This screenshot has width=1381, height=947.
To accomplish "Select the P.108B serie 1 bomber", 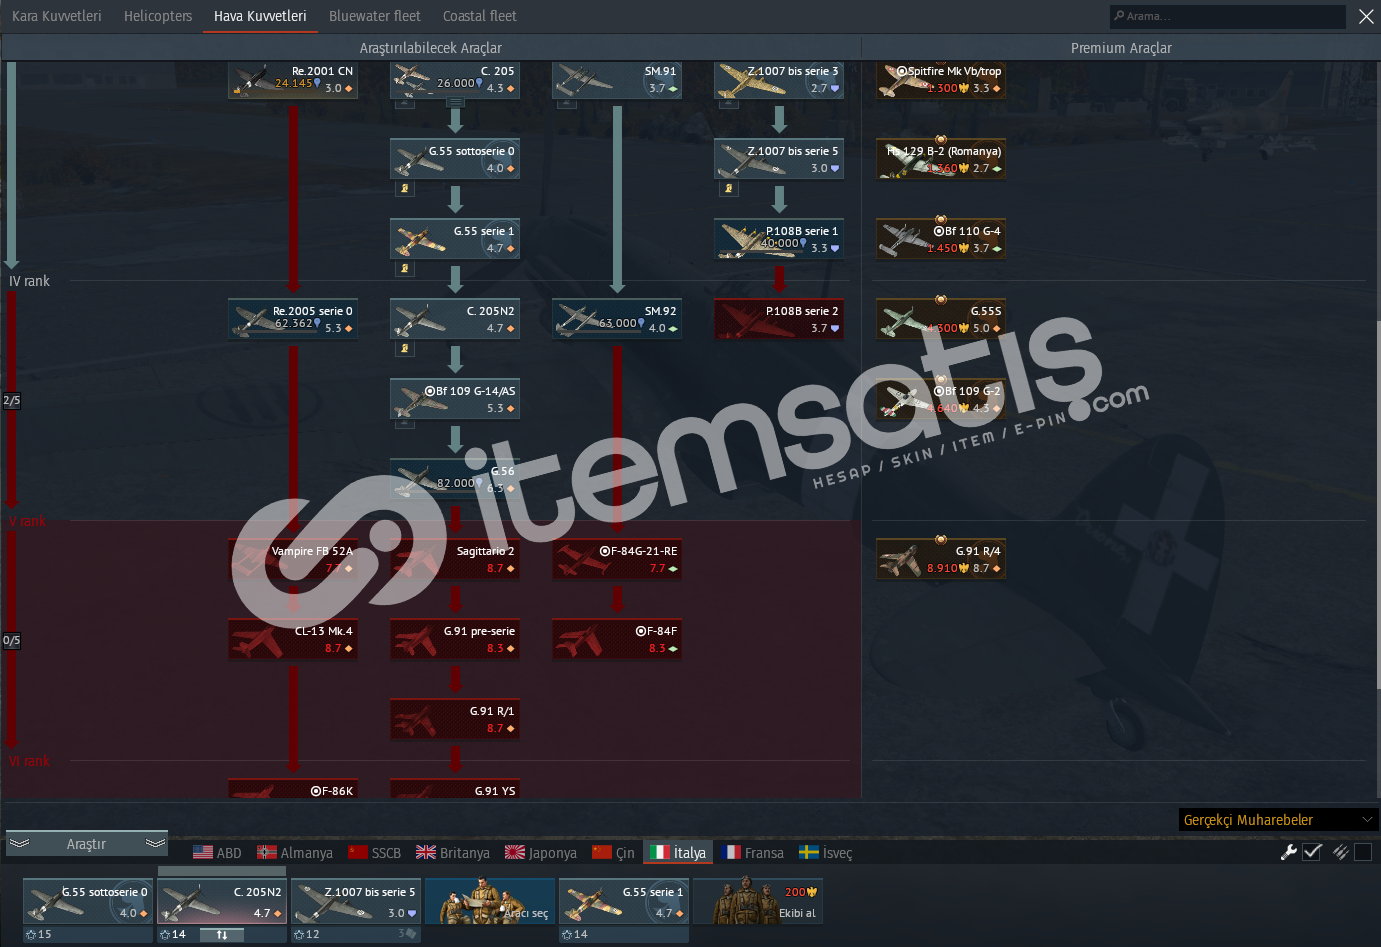I will pyautogui.click(x=779, y=240).
